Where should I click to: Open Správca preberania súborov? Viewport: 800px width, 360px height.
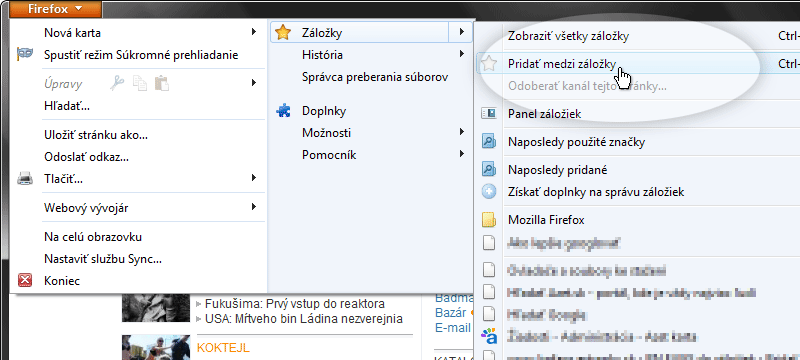point(375,78)
